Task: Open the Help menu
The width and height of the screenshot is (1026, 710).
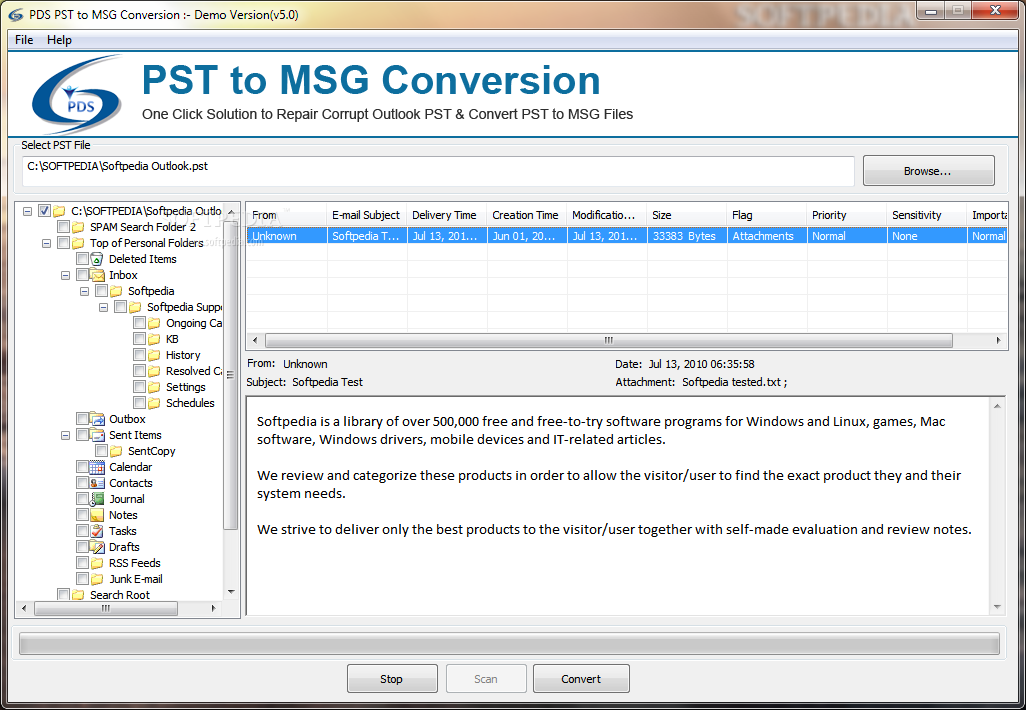Action: 60,40
